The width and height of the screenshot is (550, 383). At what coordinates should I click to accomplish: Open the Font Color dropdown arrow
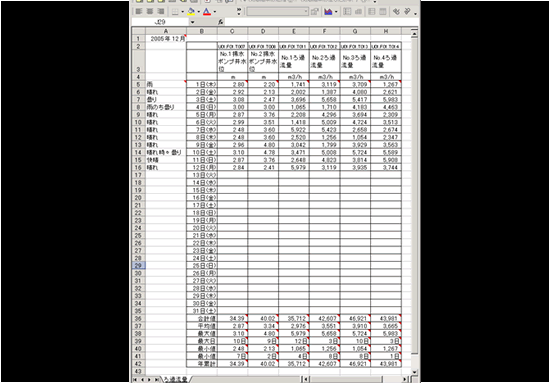coord(214,12)
